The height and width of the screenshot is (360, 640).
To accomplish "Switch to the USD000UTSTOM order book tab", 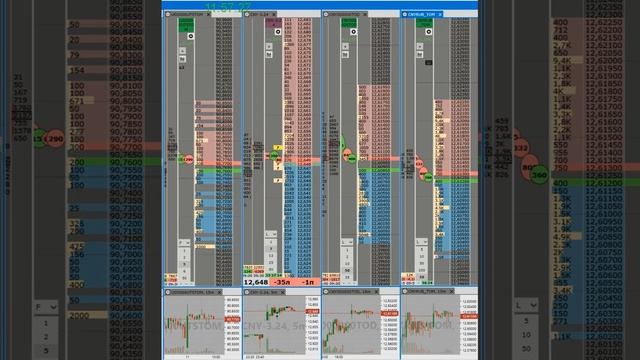I will click(x=188, y=14).
